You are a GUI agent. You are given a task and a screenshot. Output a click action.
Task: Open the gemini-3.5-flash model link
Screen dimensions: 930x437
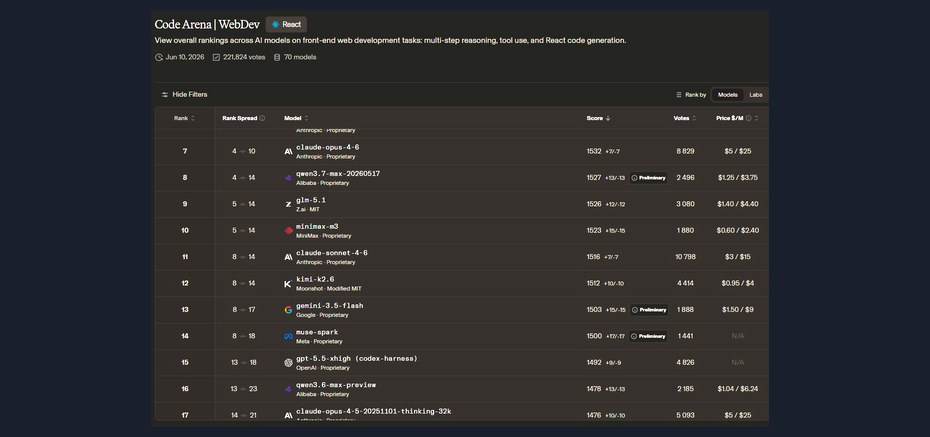(330, 305)
